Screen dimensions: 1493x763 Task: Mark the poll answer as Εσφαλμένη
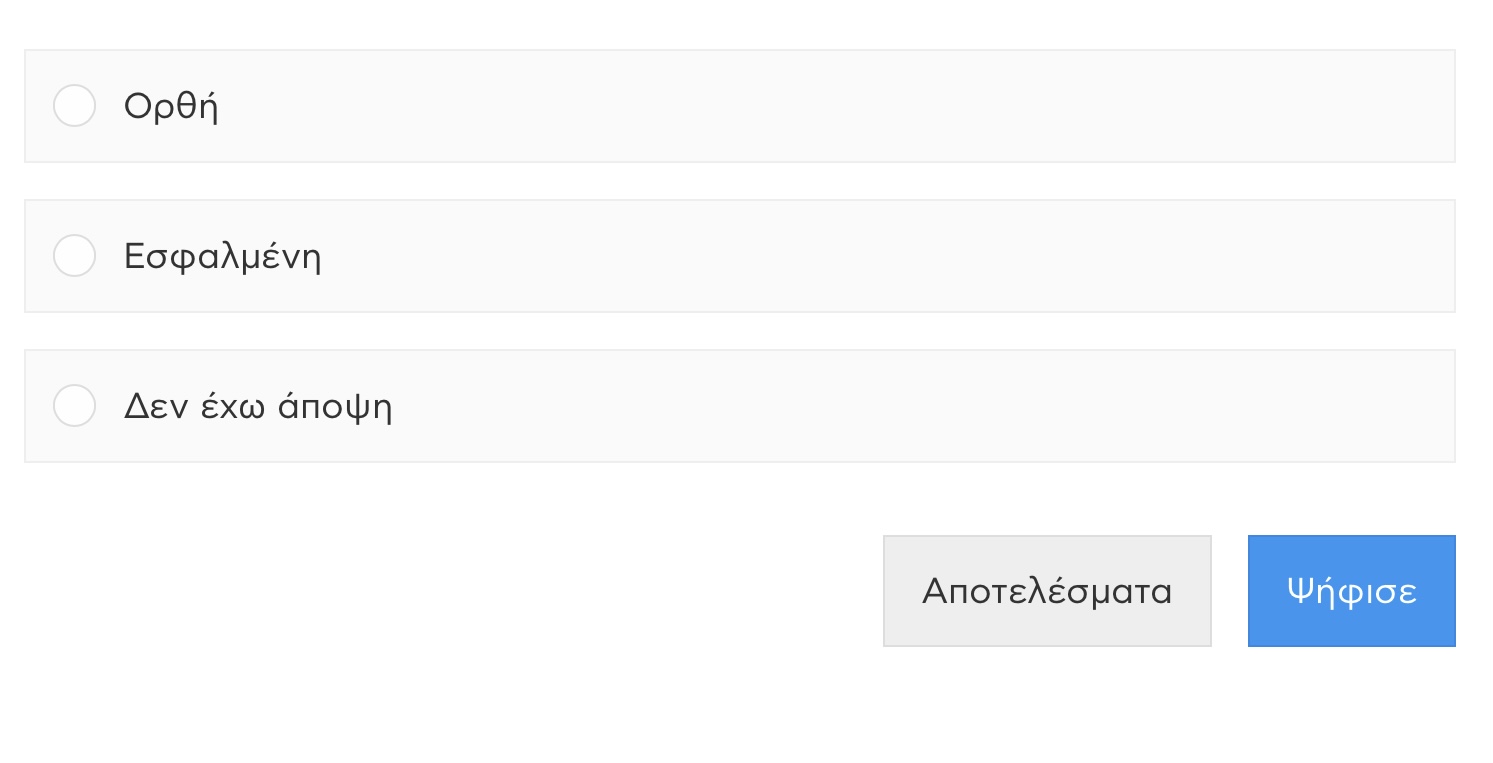point(74,256)
